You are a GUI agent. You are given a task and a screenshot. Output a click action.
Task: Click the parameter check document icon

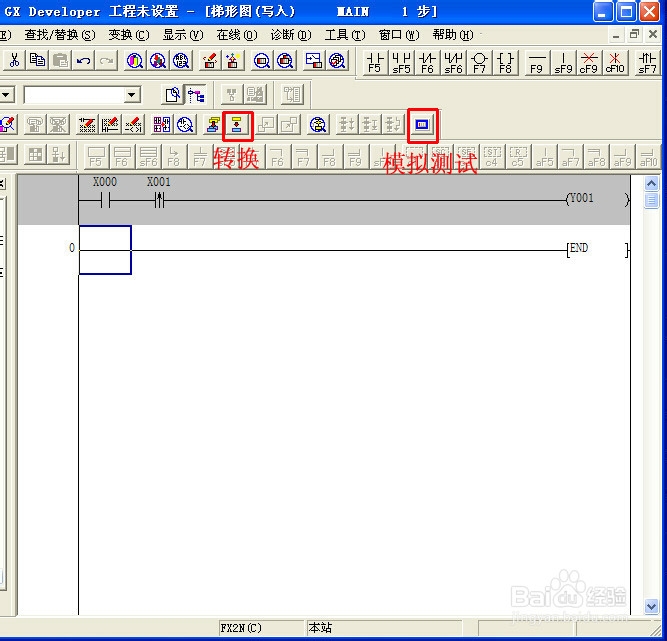click(x=172, y=94)
